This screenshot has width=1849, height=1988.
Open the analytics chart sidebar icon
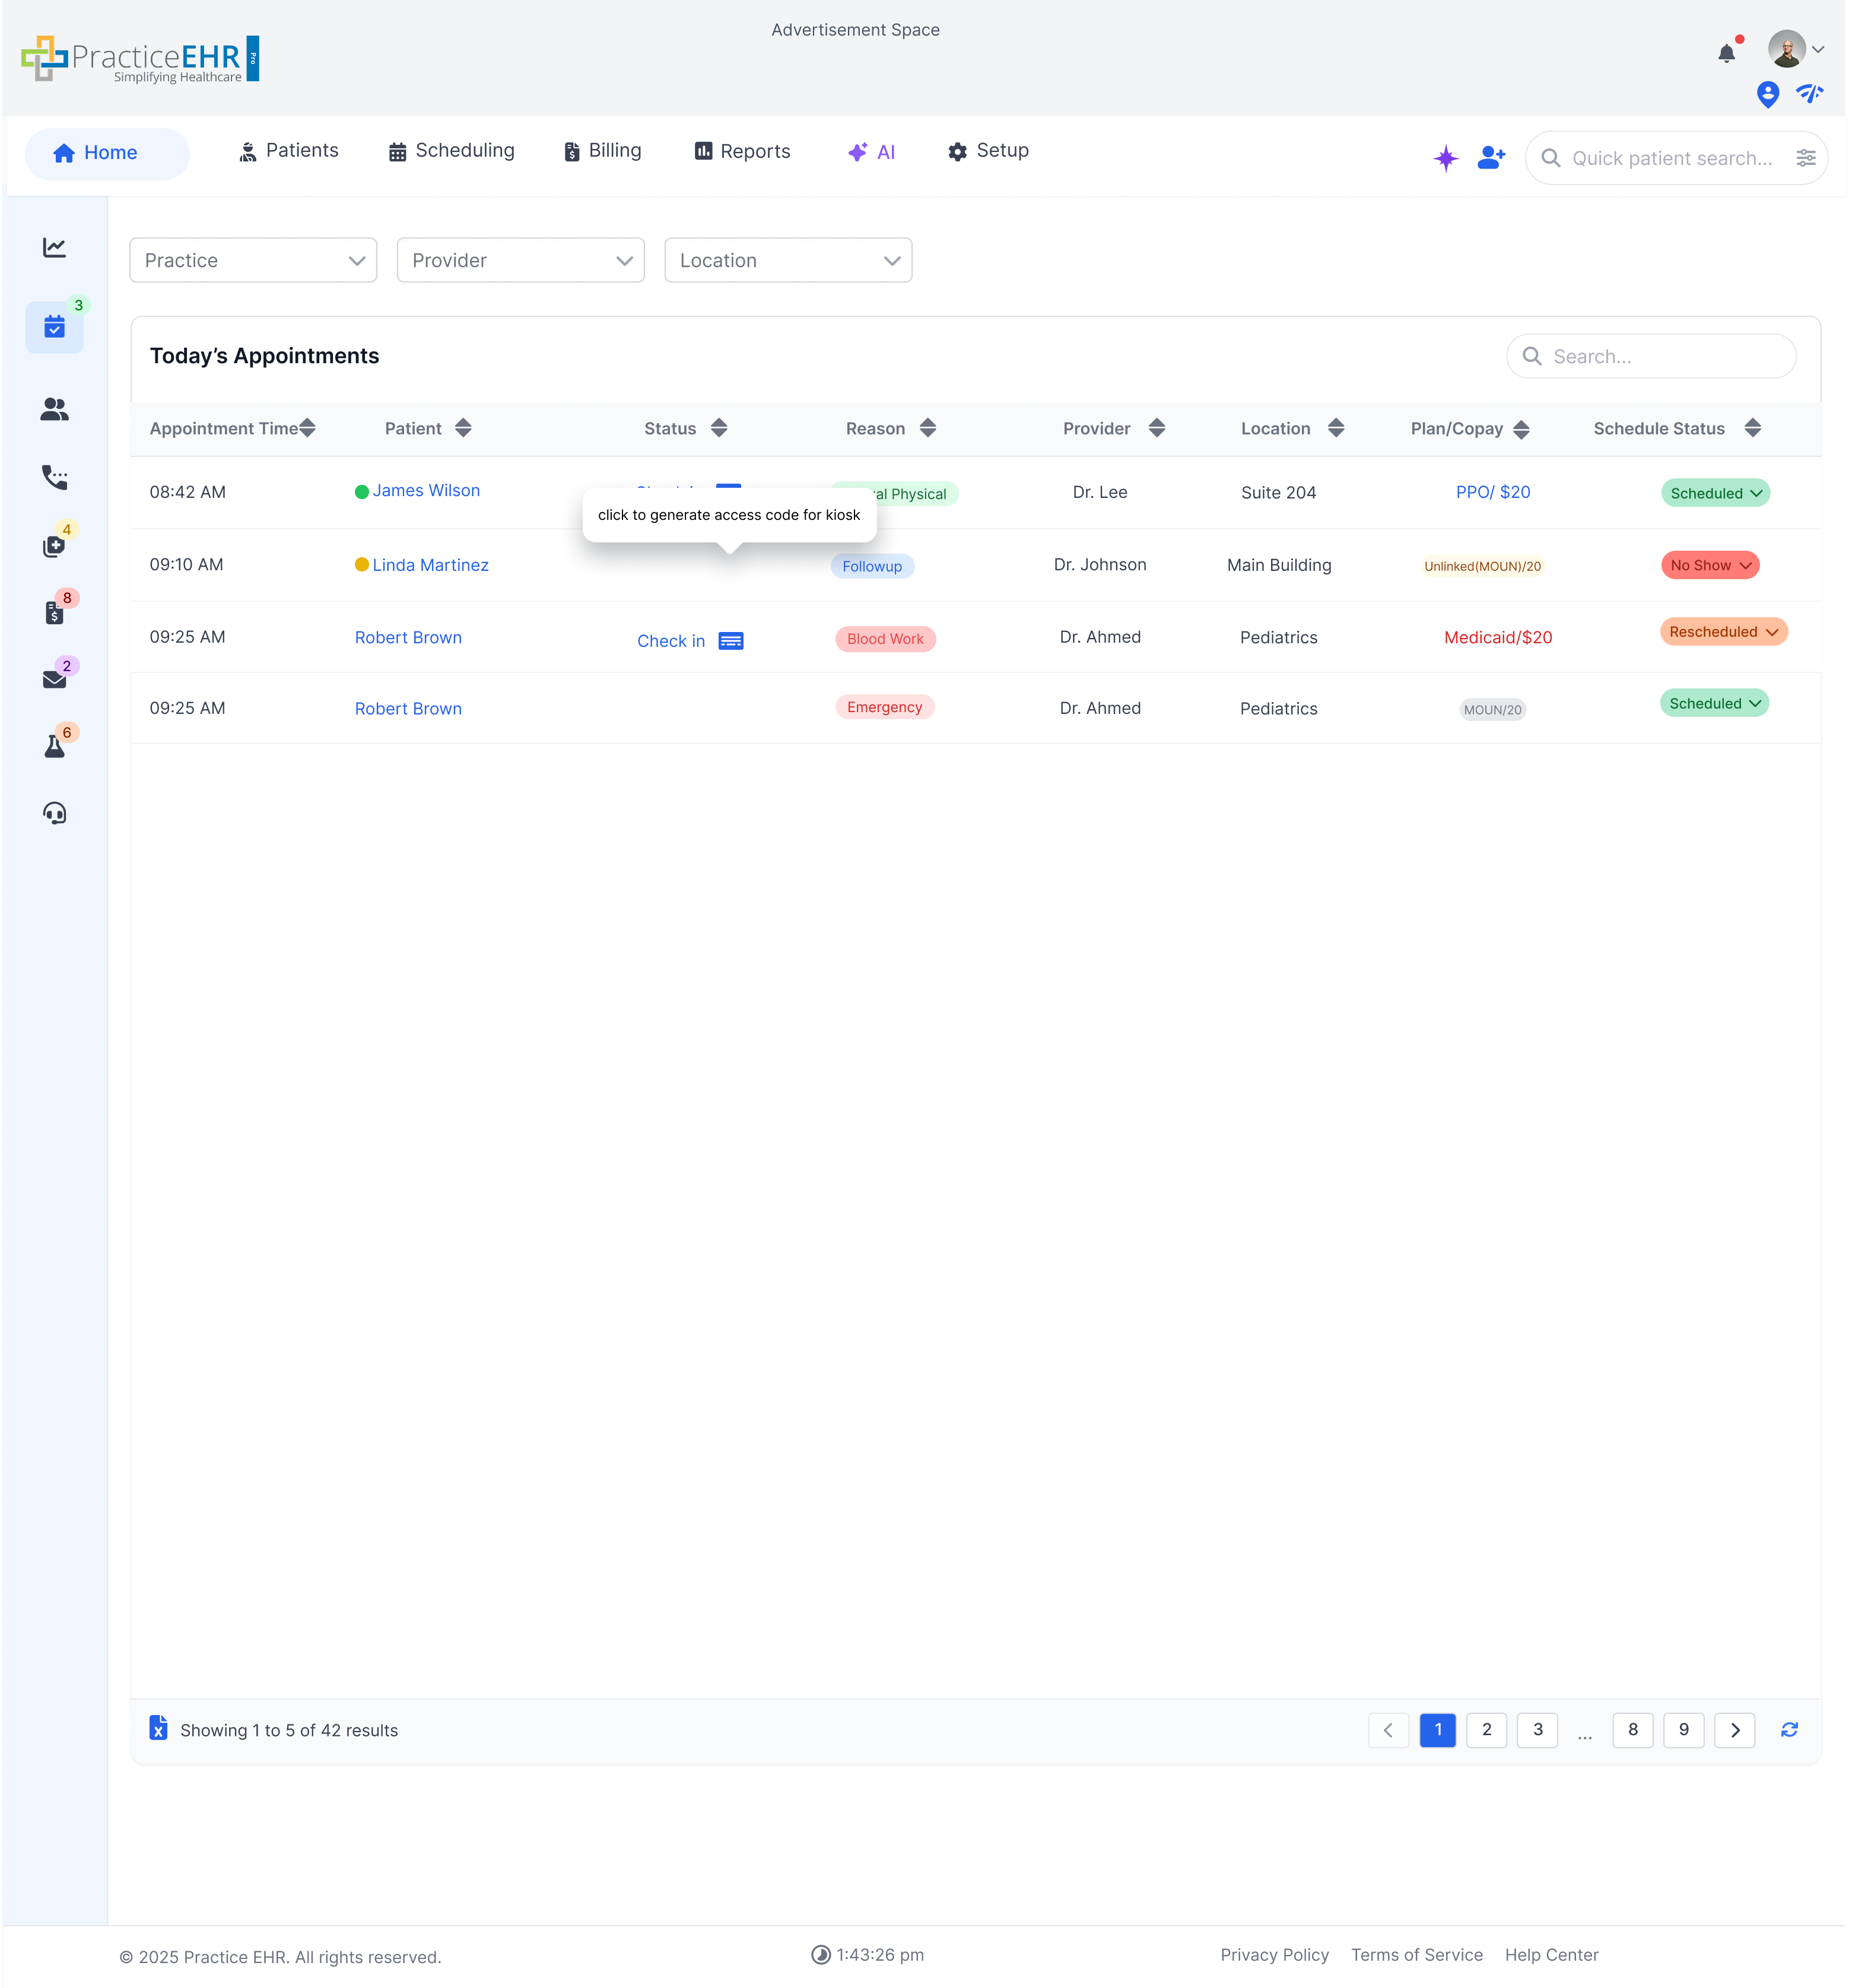tap(54, 247)
